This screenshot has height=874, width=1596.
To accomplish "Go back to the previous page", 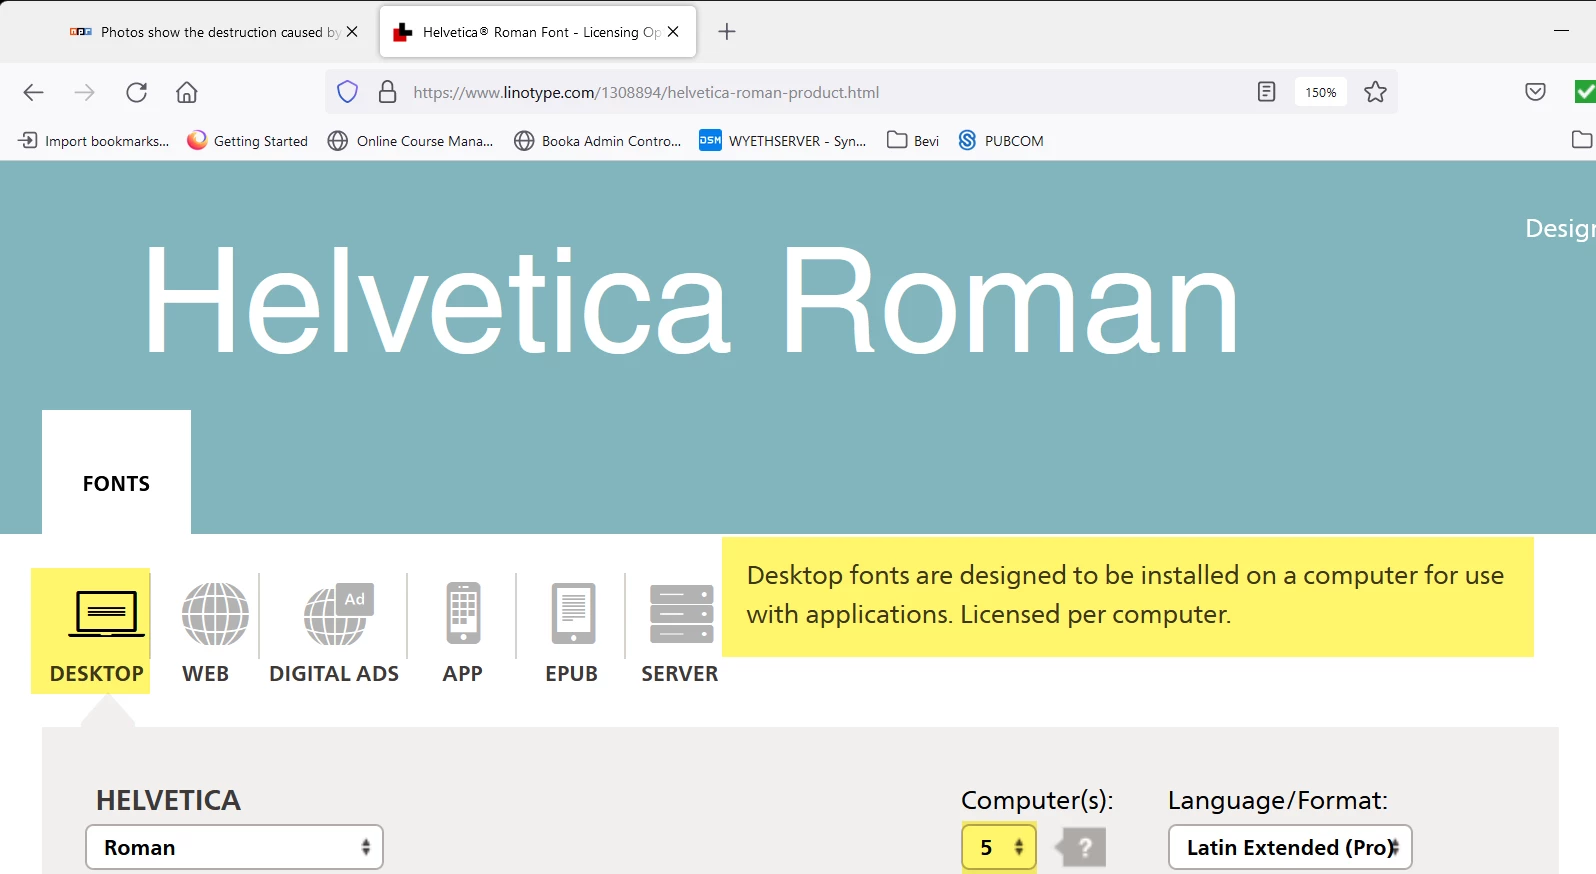I will click(33, 93).
